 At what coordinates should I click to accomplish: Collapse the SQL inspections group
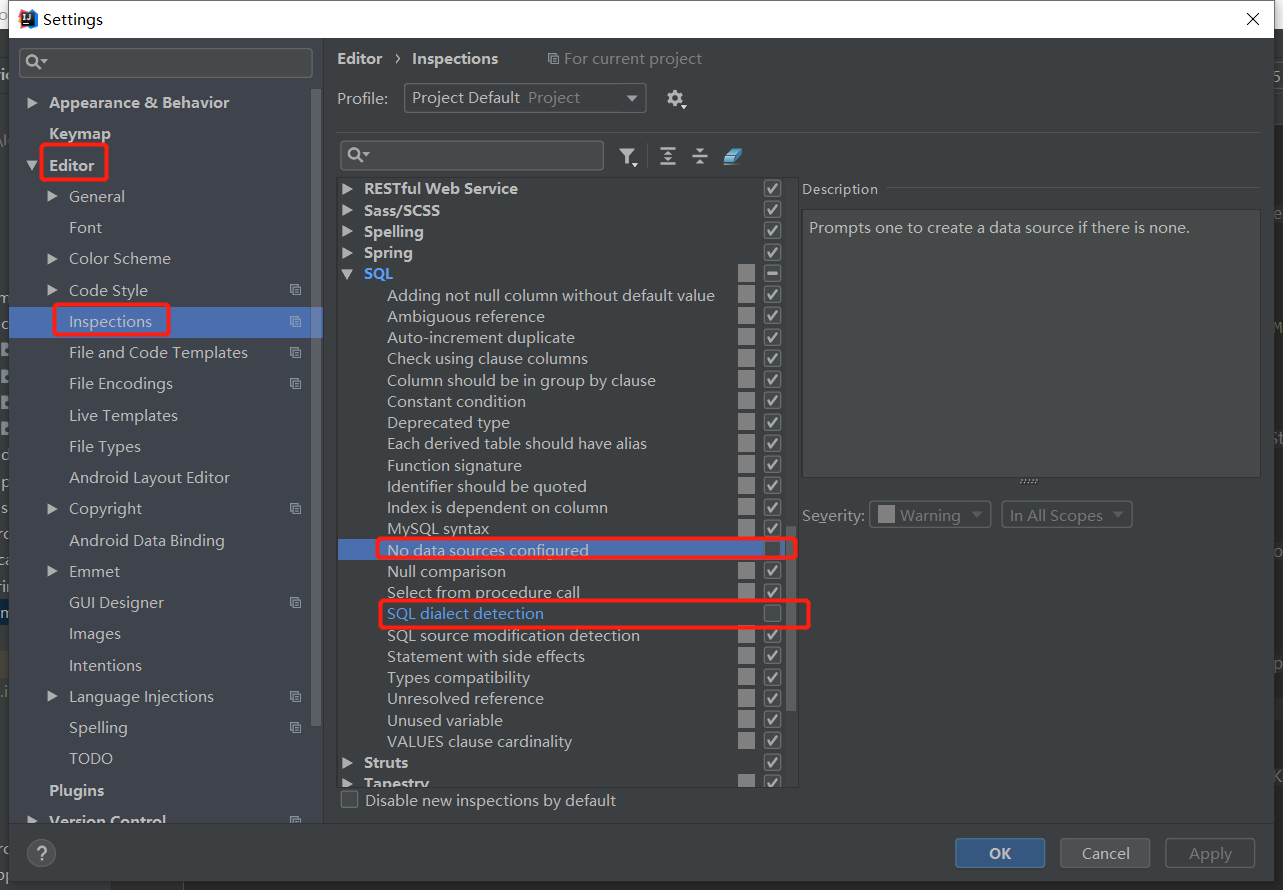[x=347, y=273]
